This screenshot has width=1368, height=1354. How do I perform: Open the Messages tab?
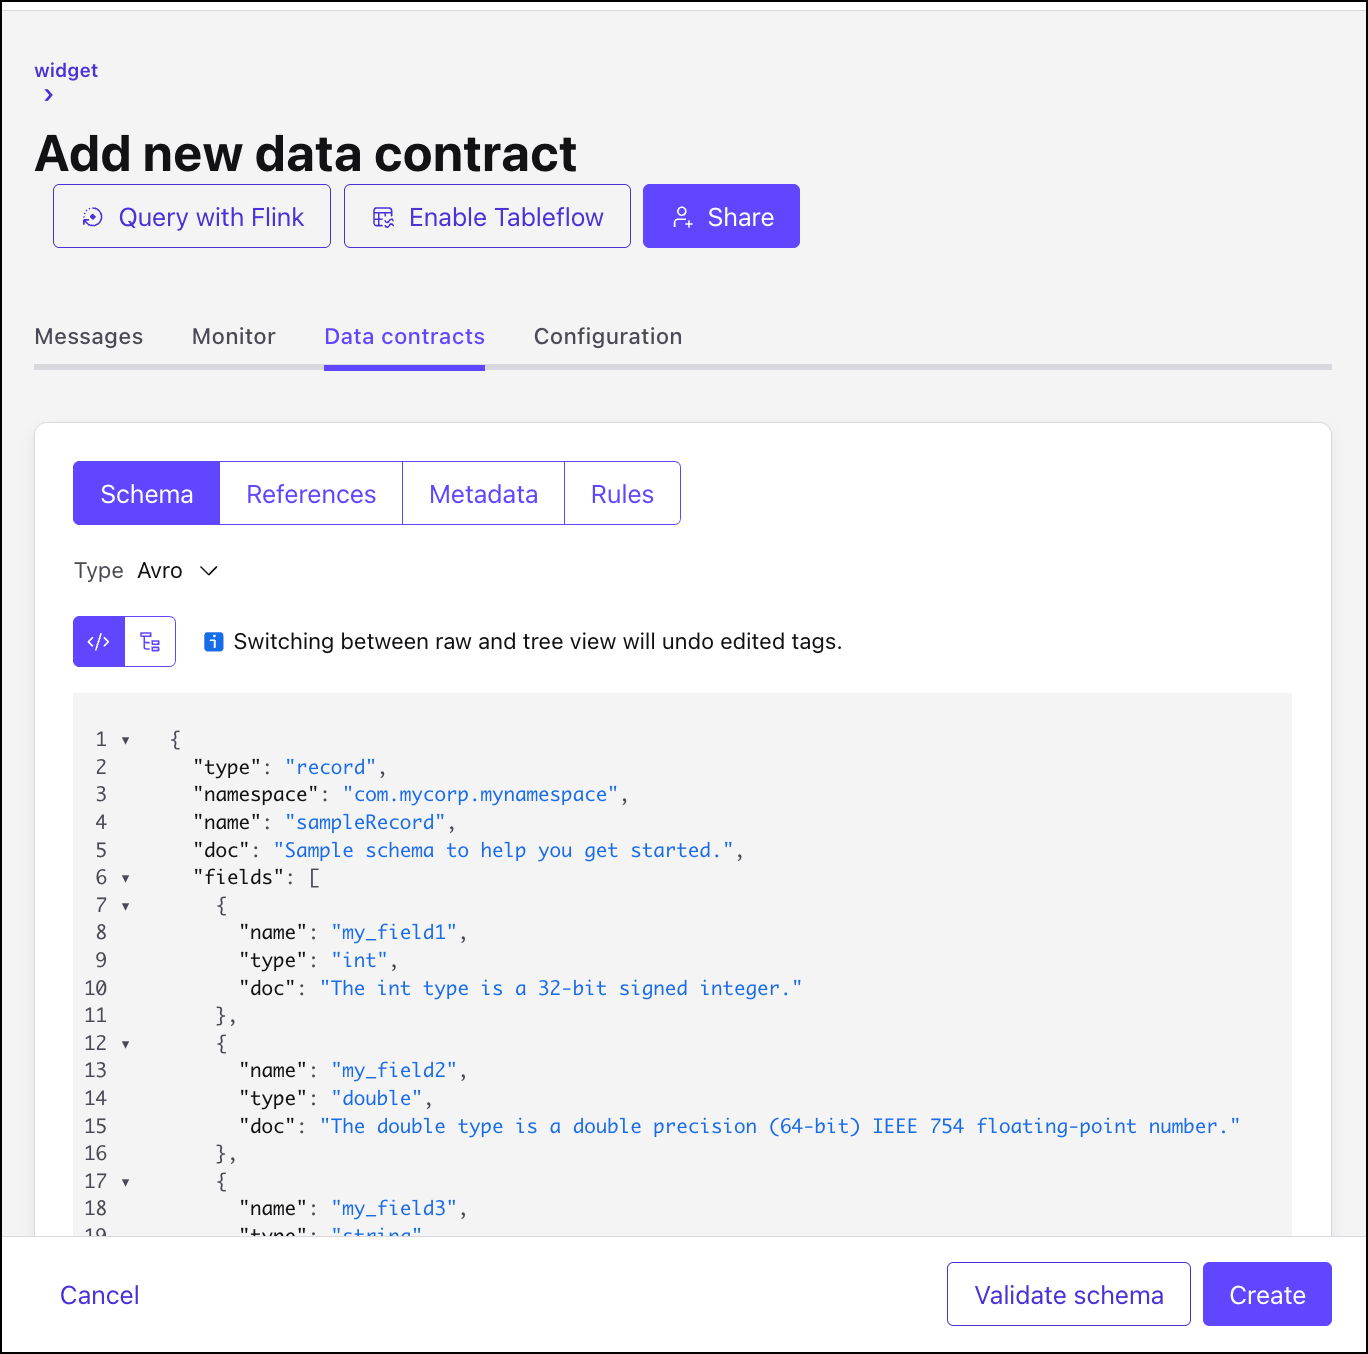89,337
